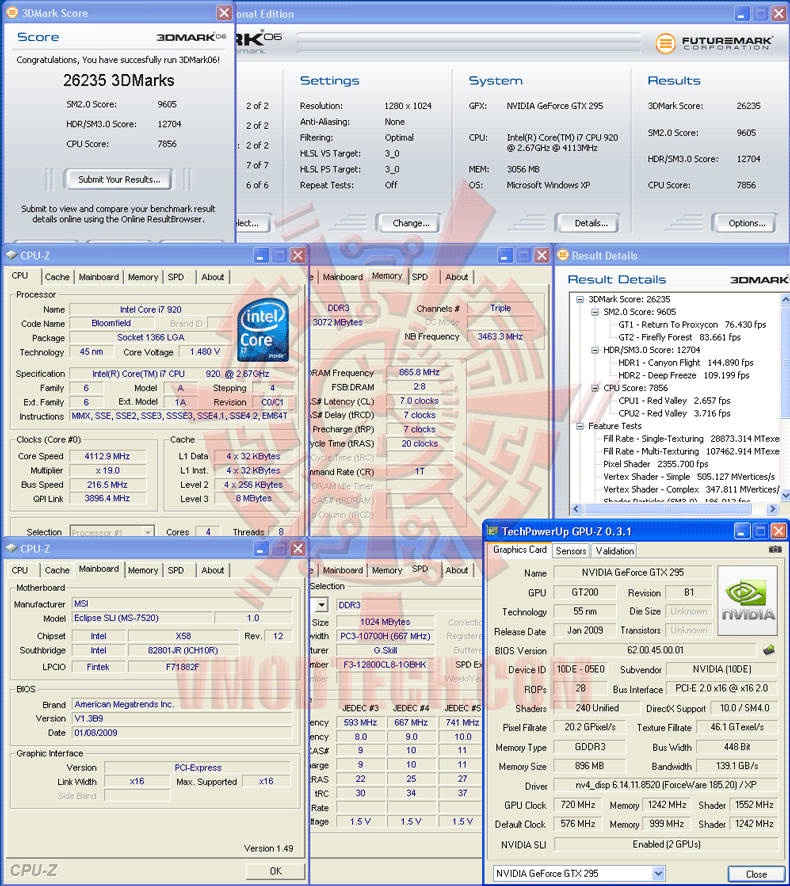Collapse the Feature Tests node
Viewport: 790px width, 886px height.
[x=580, y=427]
